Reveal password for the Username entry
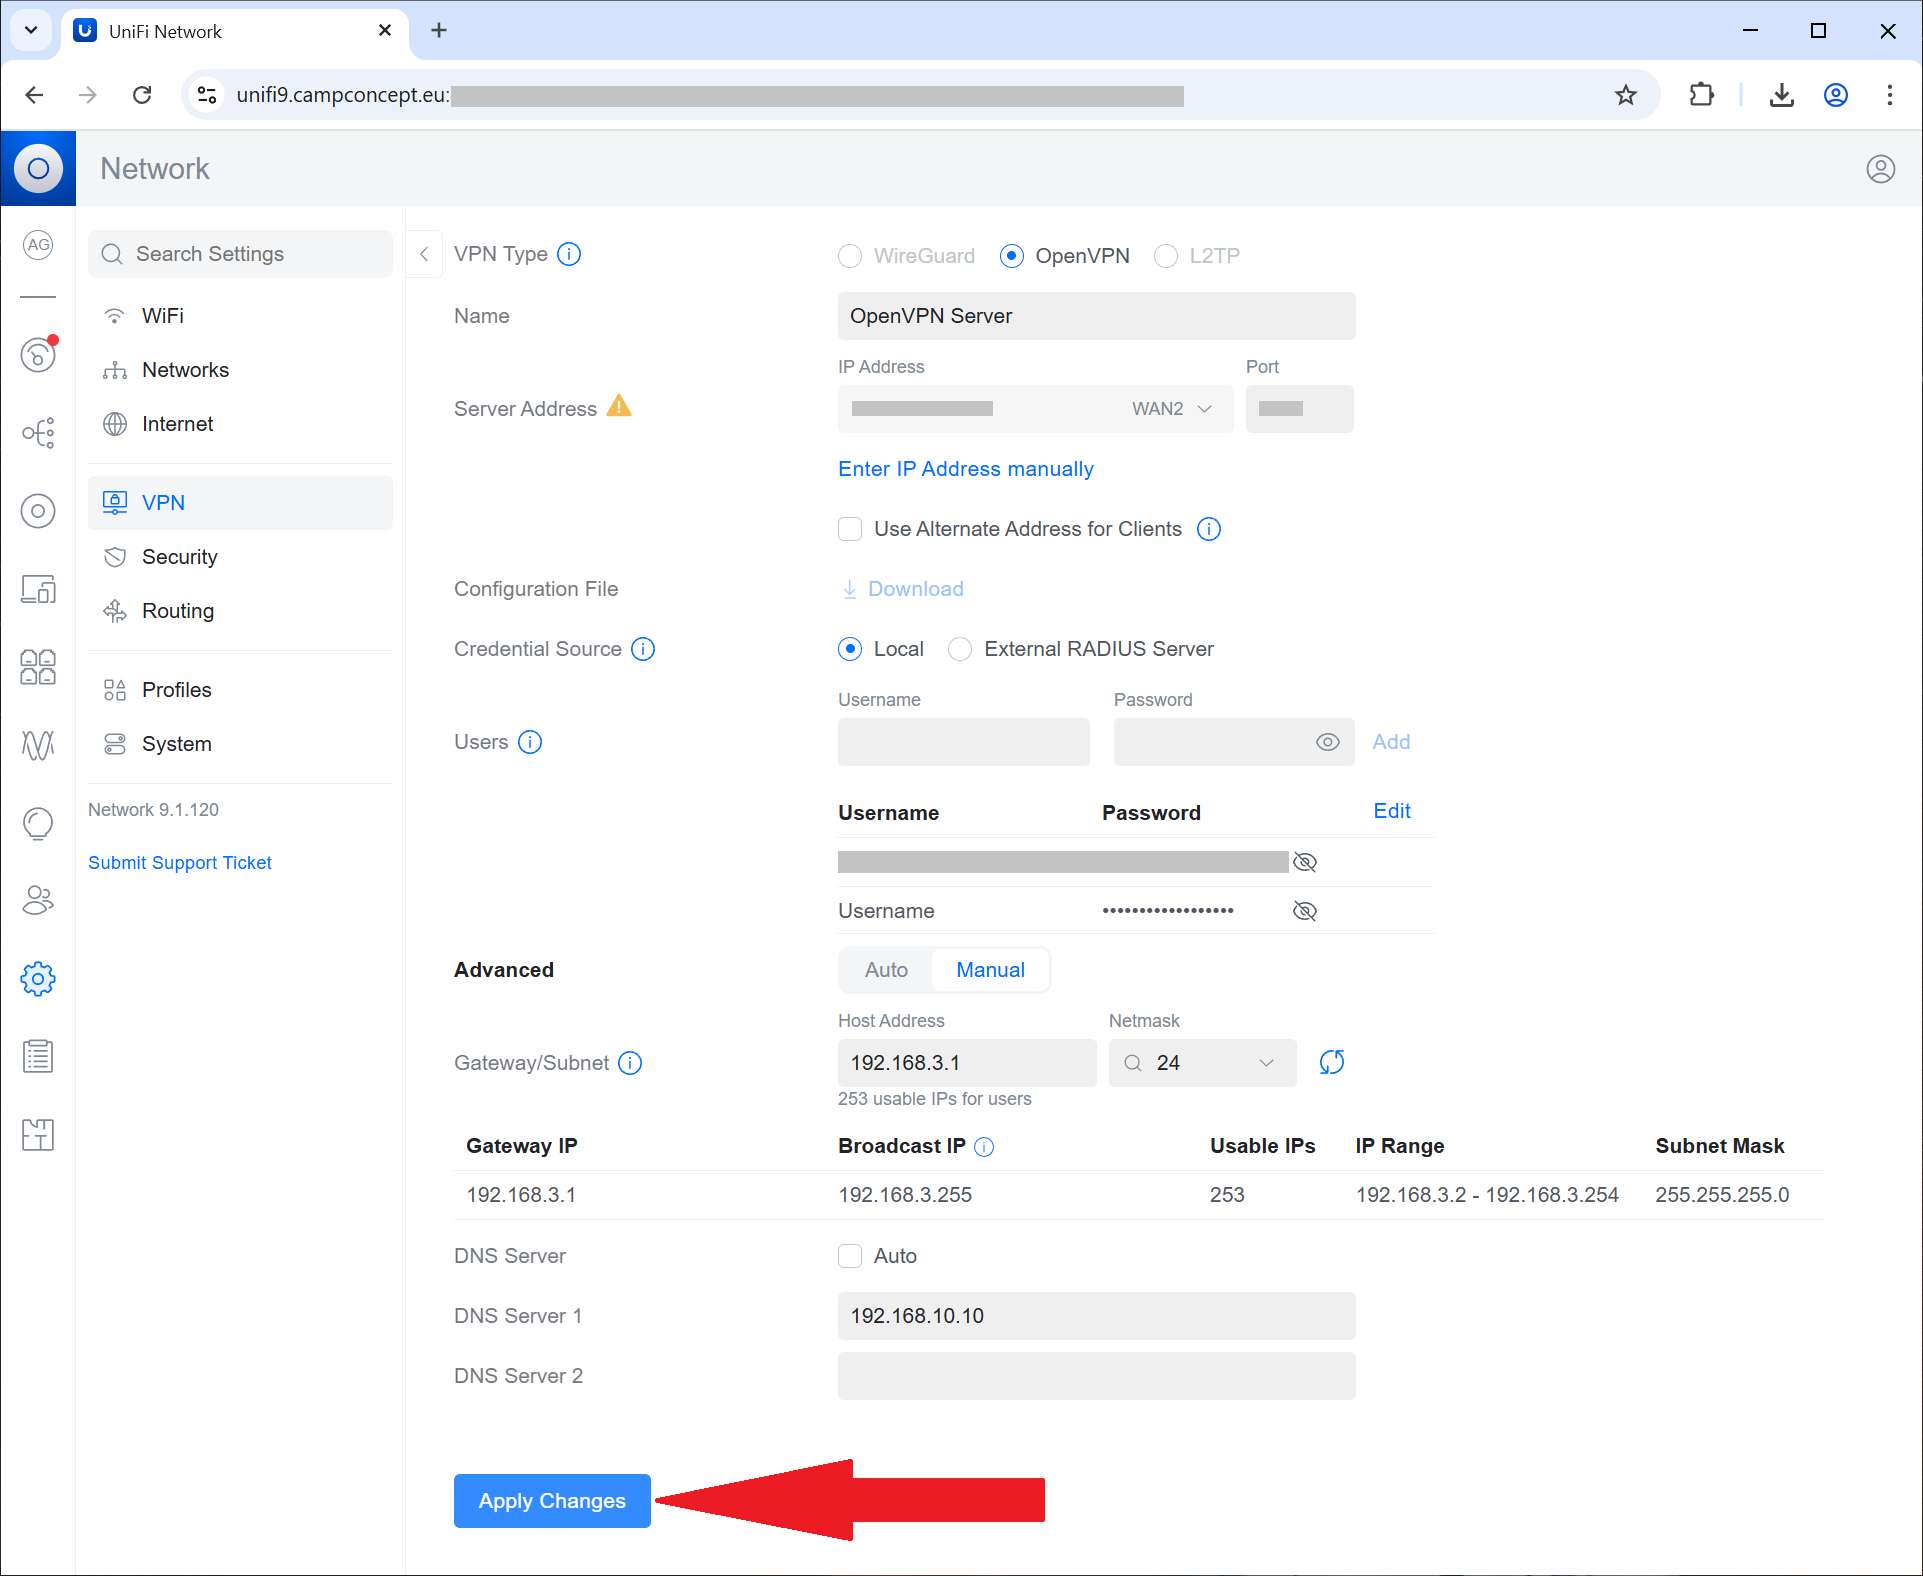 click(x=1304, y=911)
